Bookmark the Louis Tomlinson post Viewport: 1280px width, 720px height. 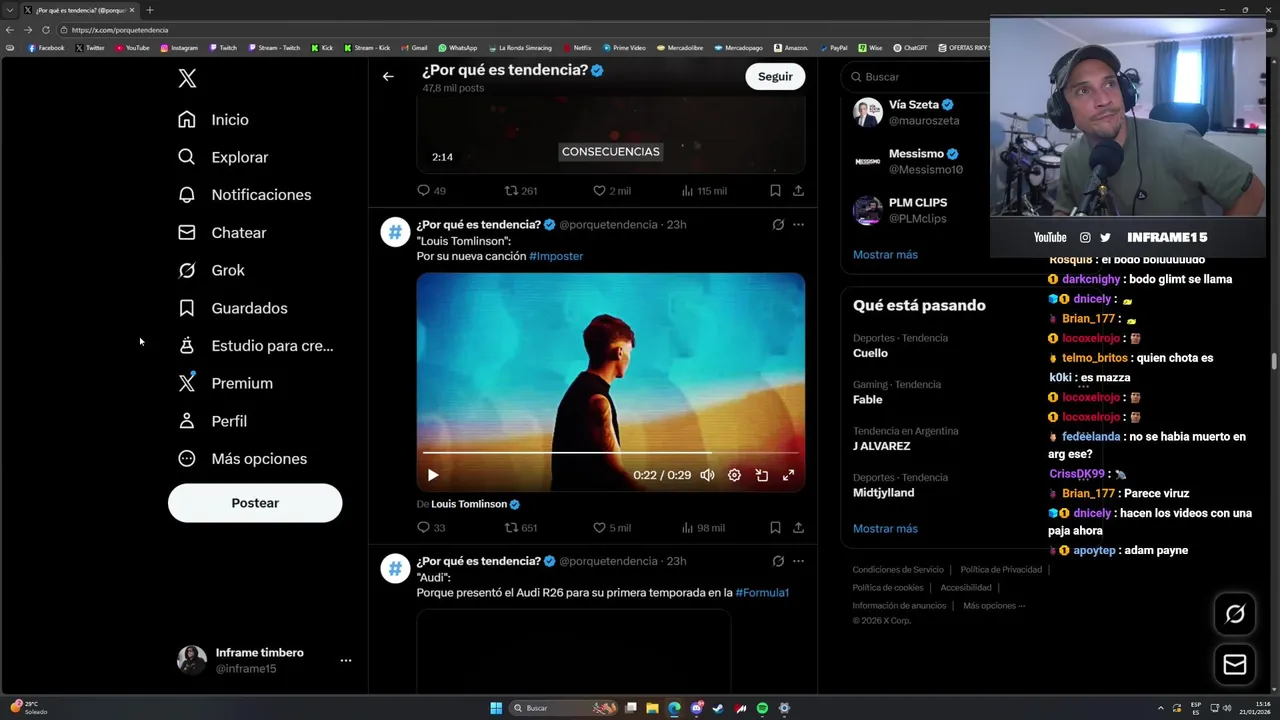click(x=775, y=528)
